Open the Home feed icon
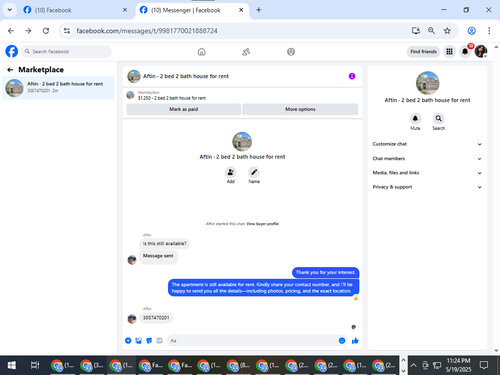The width and height of the screenshot is (500, 375). (202, 52)
